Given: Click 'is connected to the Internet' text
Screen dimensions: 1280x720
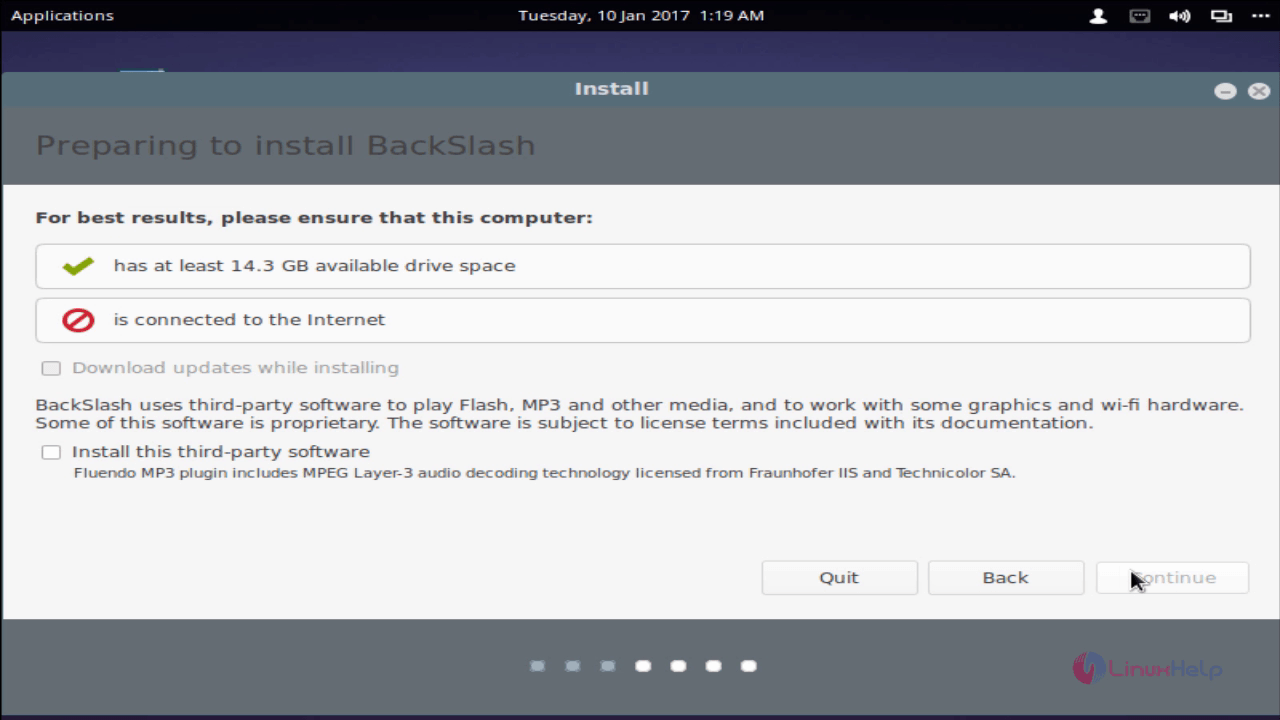Looking at the screenshot, I should click(x=249, y=320).
